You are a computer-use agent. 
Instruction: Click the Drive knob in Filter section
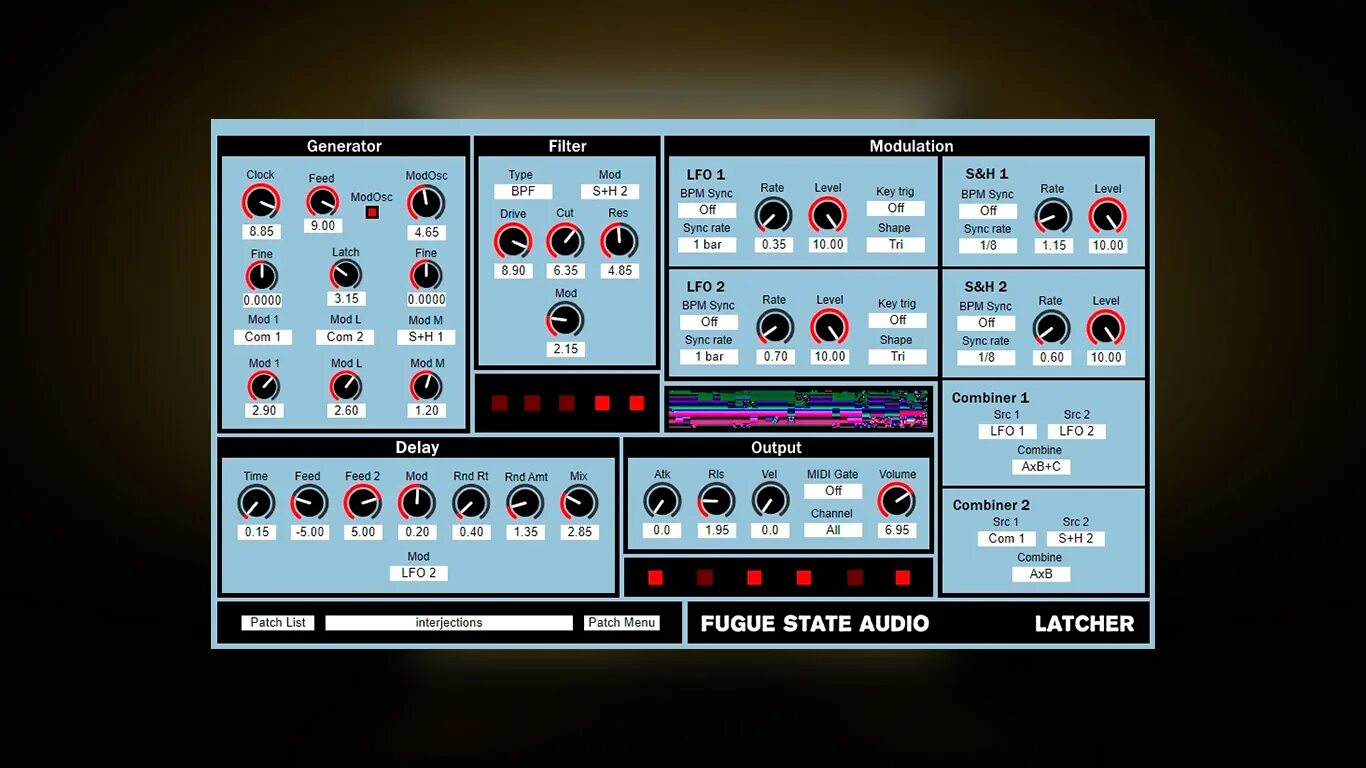[513, 242]
